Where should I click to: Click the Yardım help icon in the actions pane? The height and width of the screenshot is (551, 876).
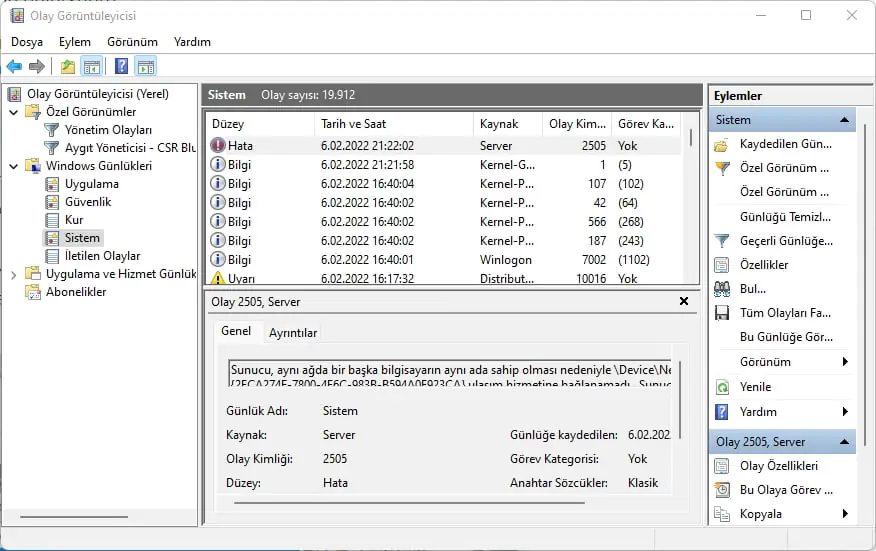pos(722,412)
